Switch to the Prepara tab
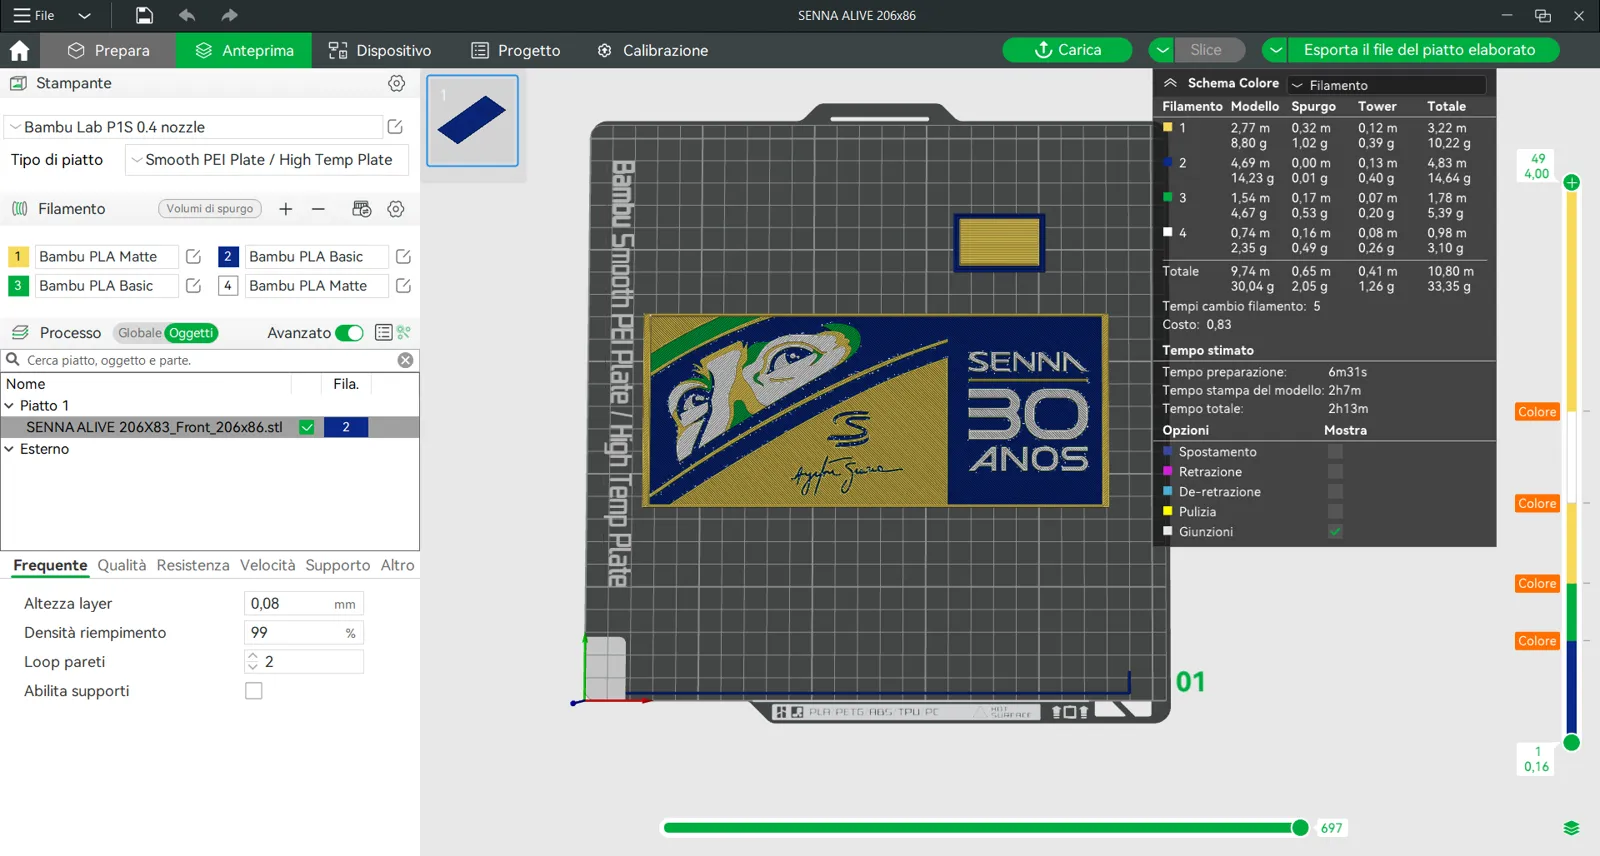This screenshot has height=856, width=1600. tap(109, 50)
